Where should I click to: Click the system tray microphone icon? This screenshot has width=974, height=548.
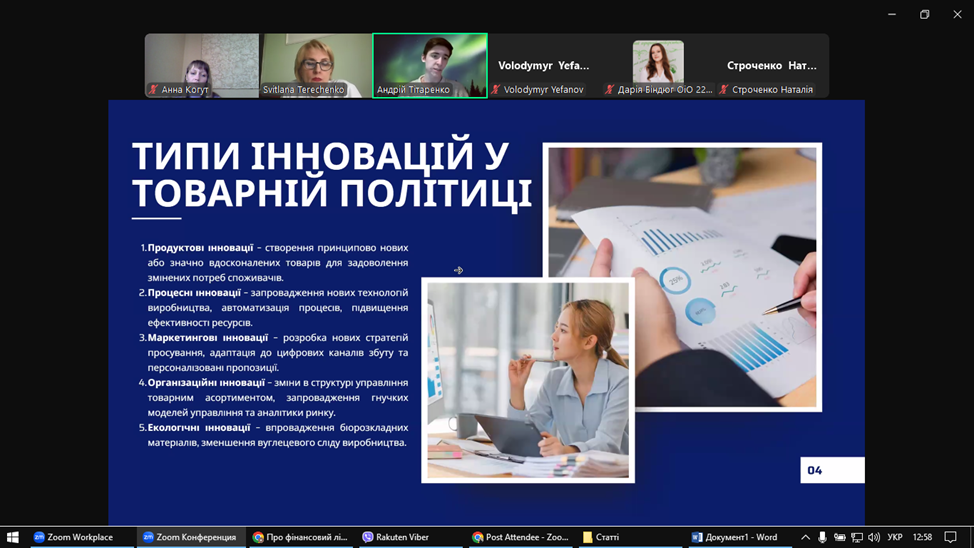point(822,537)
